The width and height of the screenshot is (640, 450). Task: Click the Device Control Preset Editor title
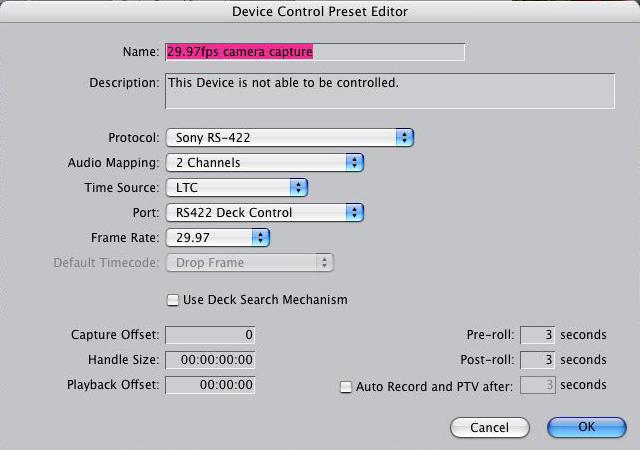pyautogui.click(x=320, y=11)
